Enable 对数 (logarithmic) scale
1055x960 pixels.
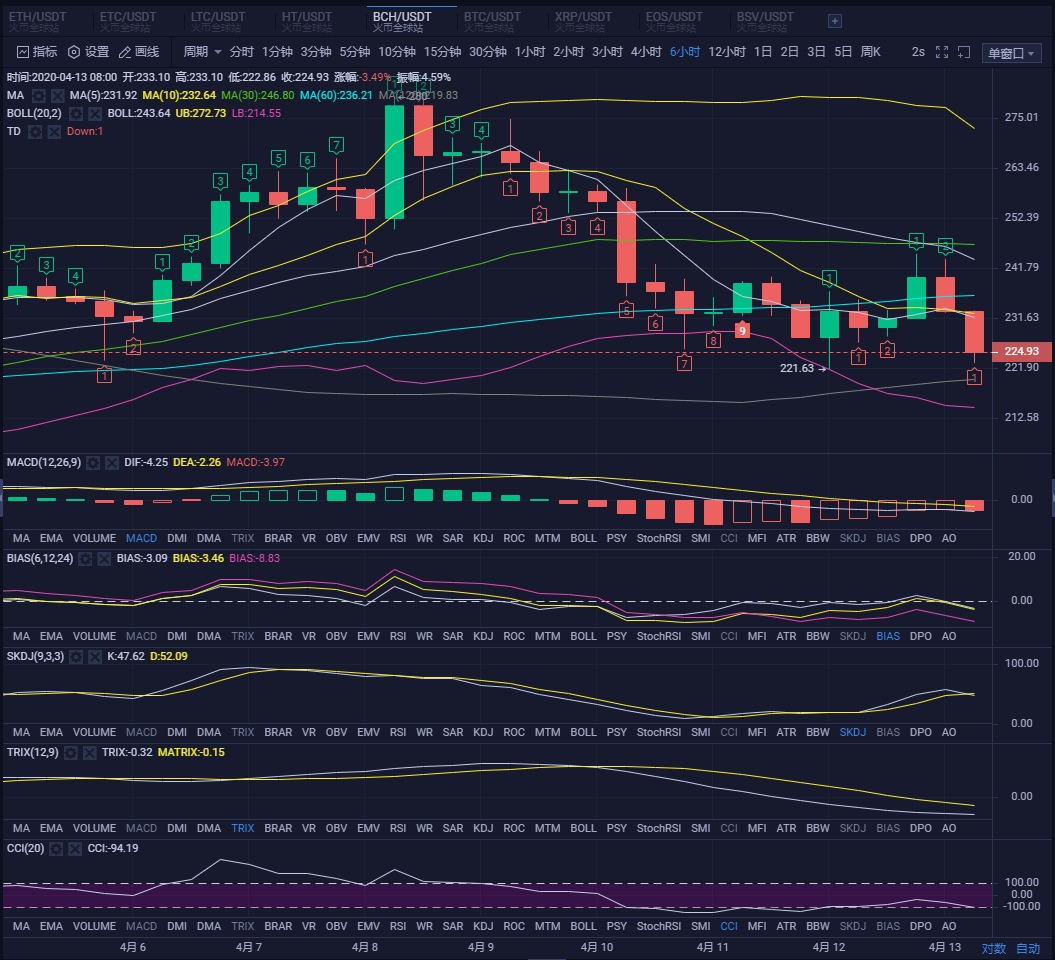coord(996,947)
